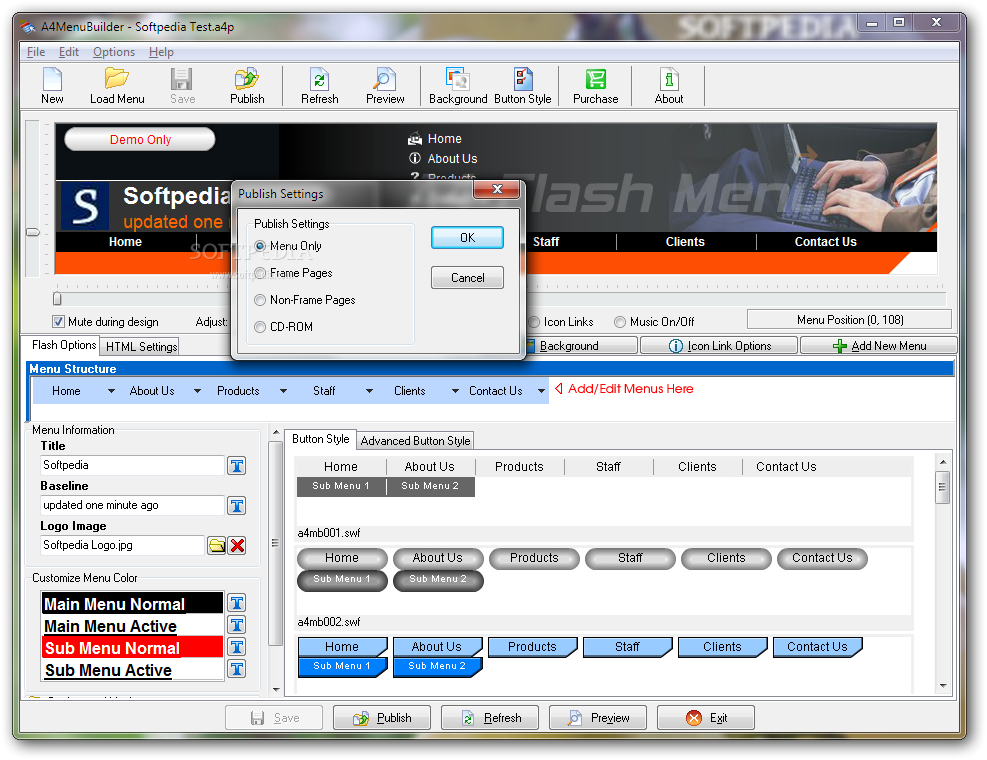Image resolution: width=987 pixels, height=760 pixels.
Task: Click the horizontal position slider handle
Action: pyautogui.click(x=57, y=298)
